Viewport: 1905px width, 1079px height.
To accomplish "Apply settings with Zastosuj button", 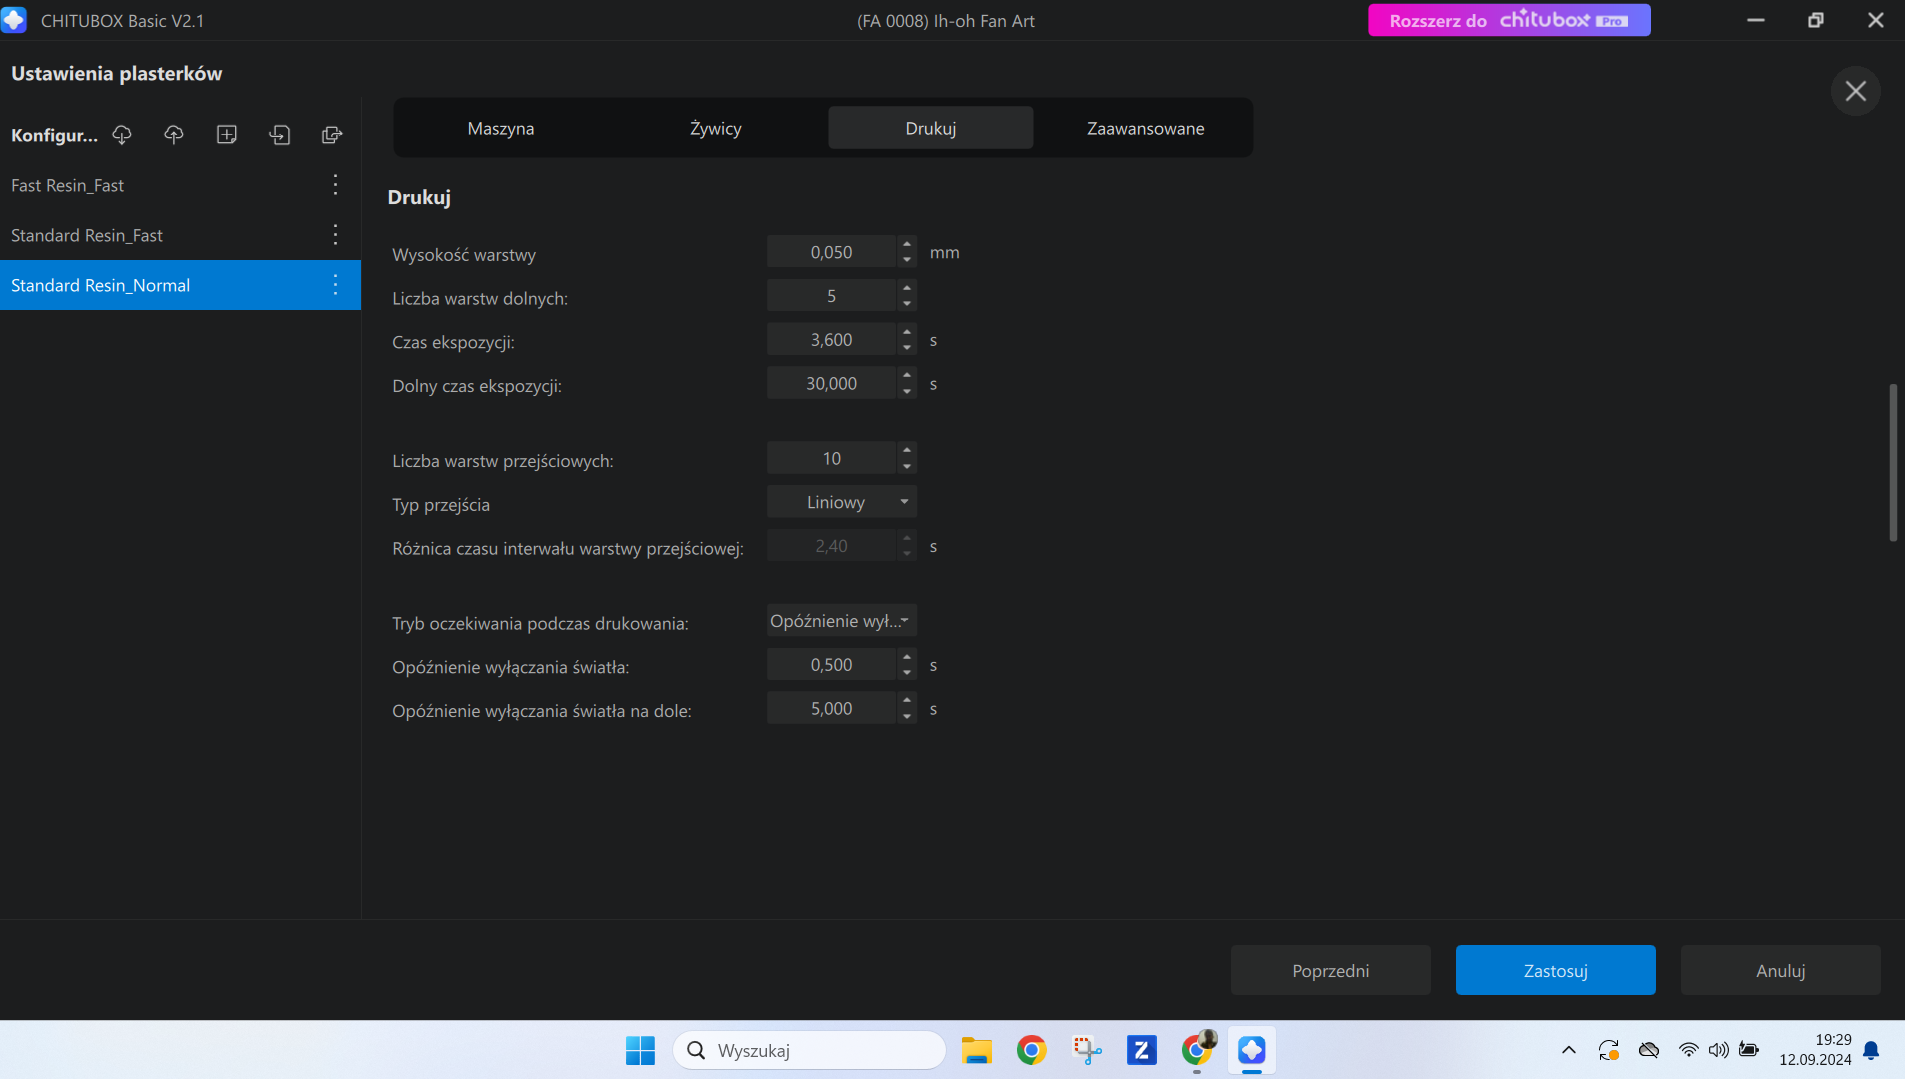I will coord(1555,970).
